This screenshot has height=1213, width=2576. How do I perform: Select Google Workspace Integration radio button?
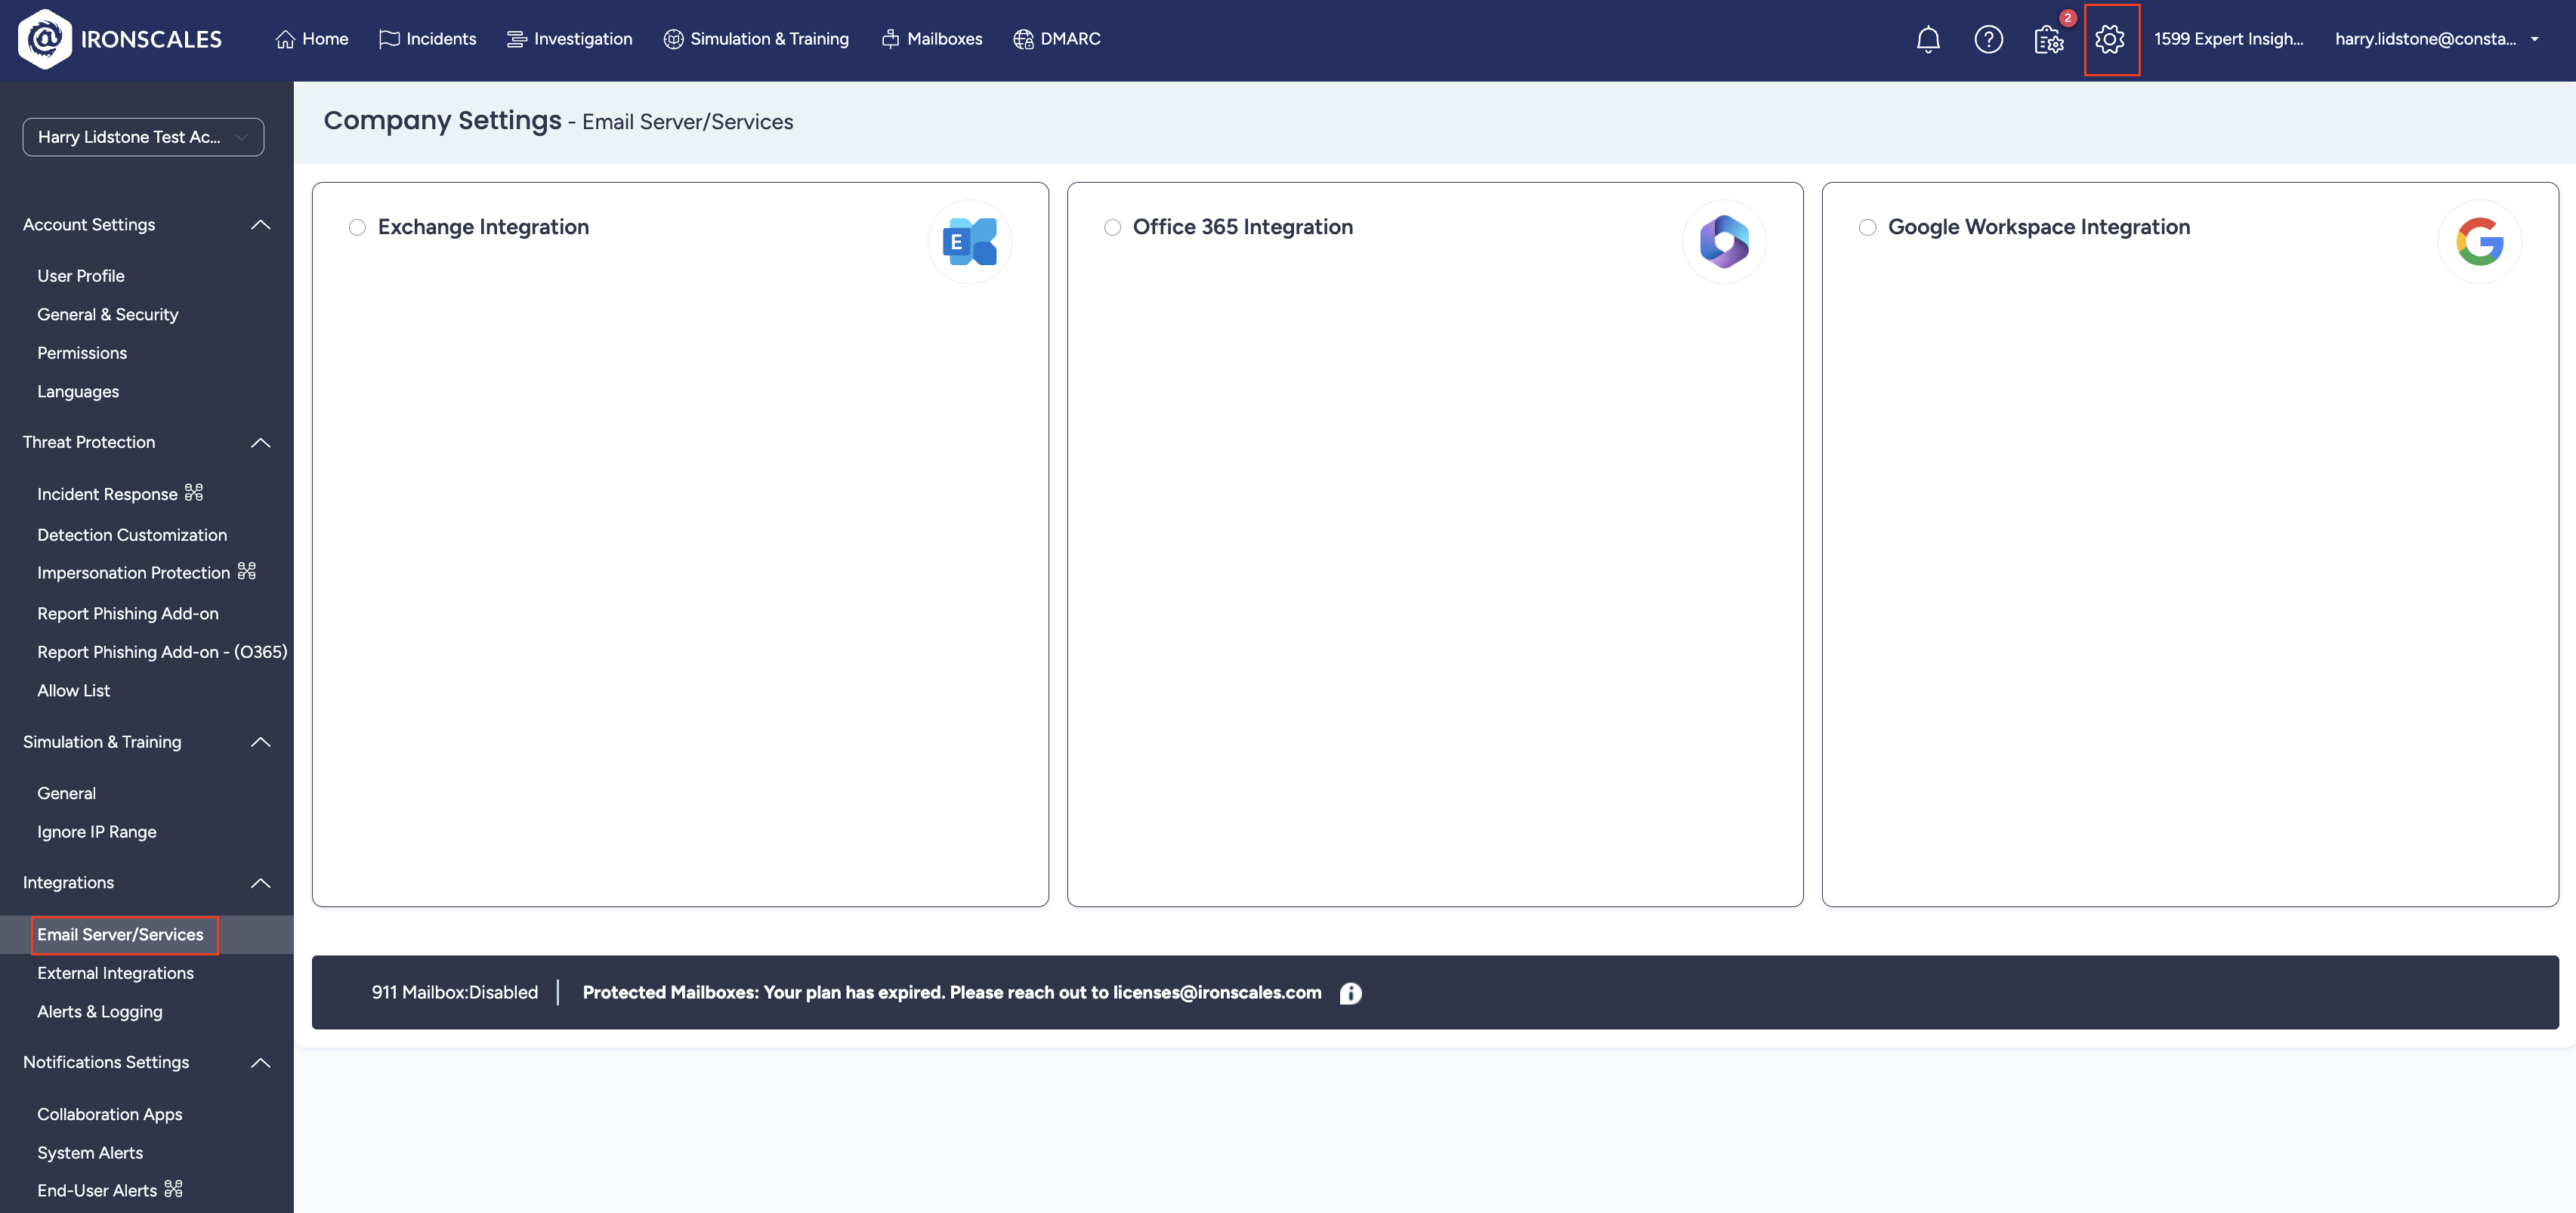pos(1867,228)
